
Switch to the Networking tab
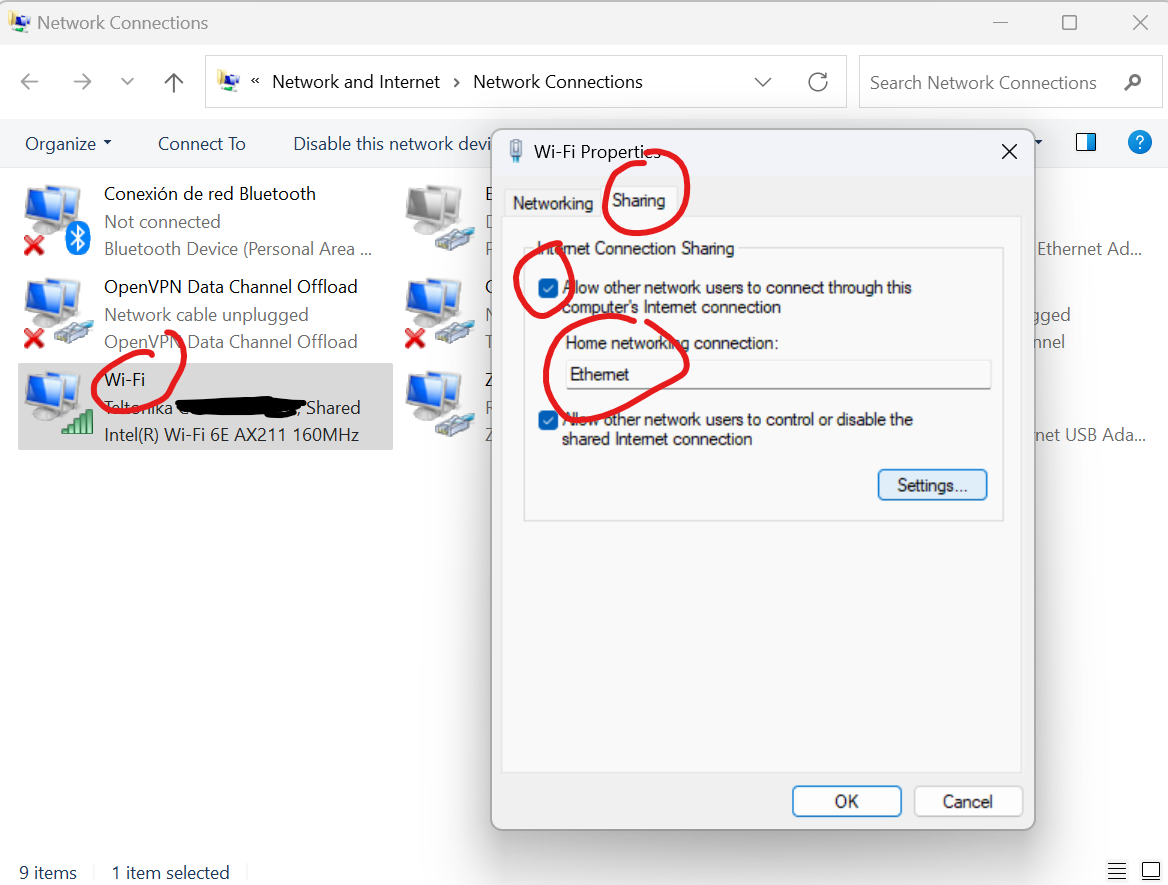point(552,203)
